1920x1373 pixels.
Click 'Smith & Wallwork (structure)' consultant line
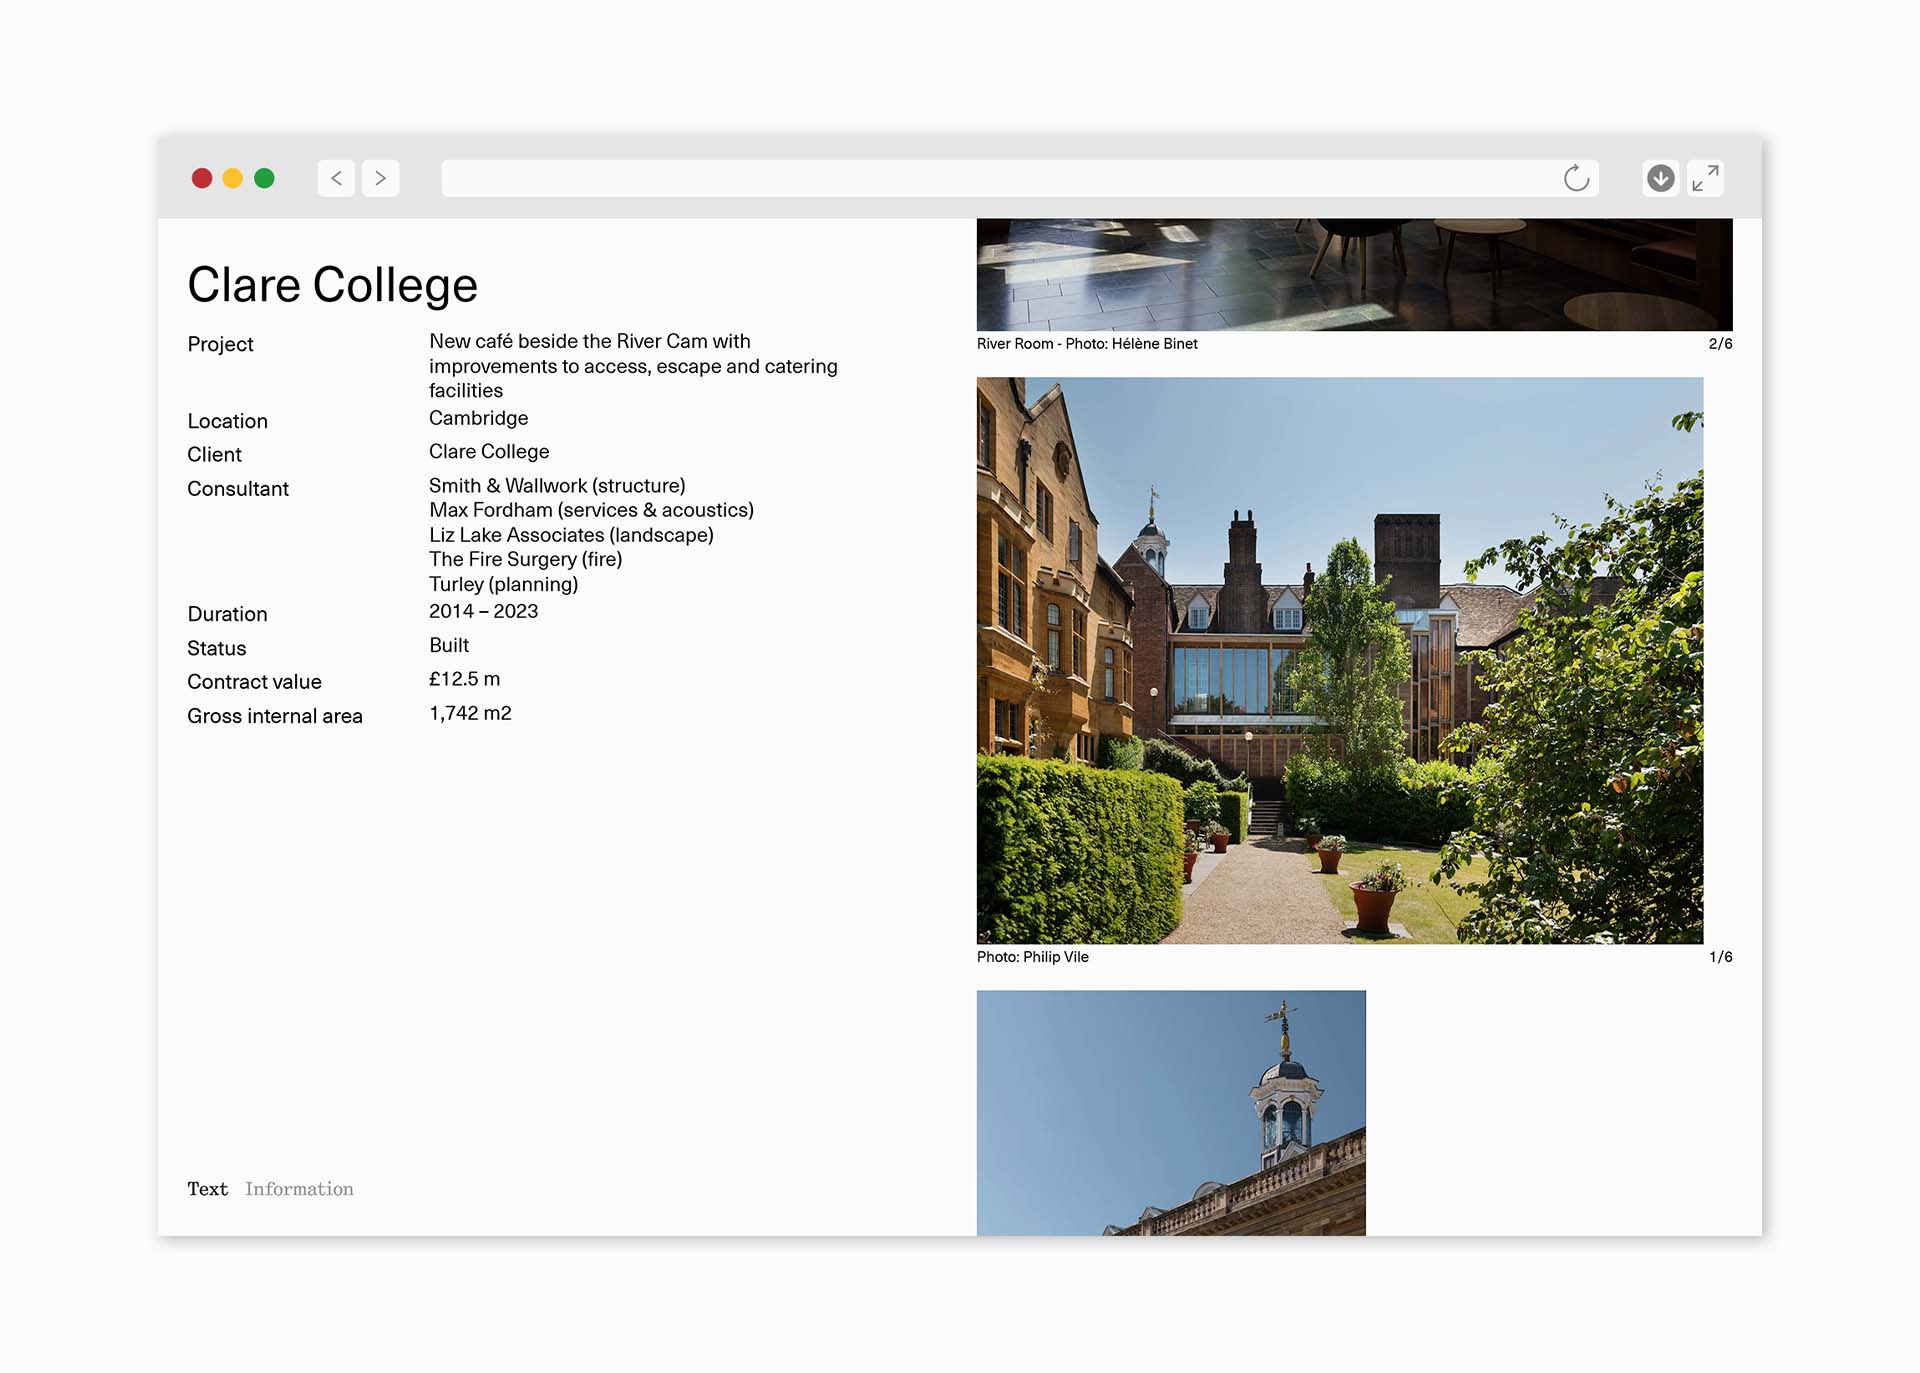(x=557, y=486)
